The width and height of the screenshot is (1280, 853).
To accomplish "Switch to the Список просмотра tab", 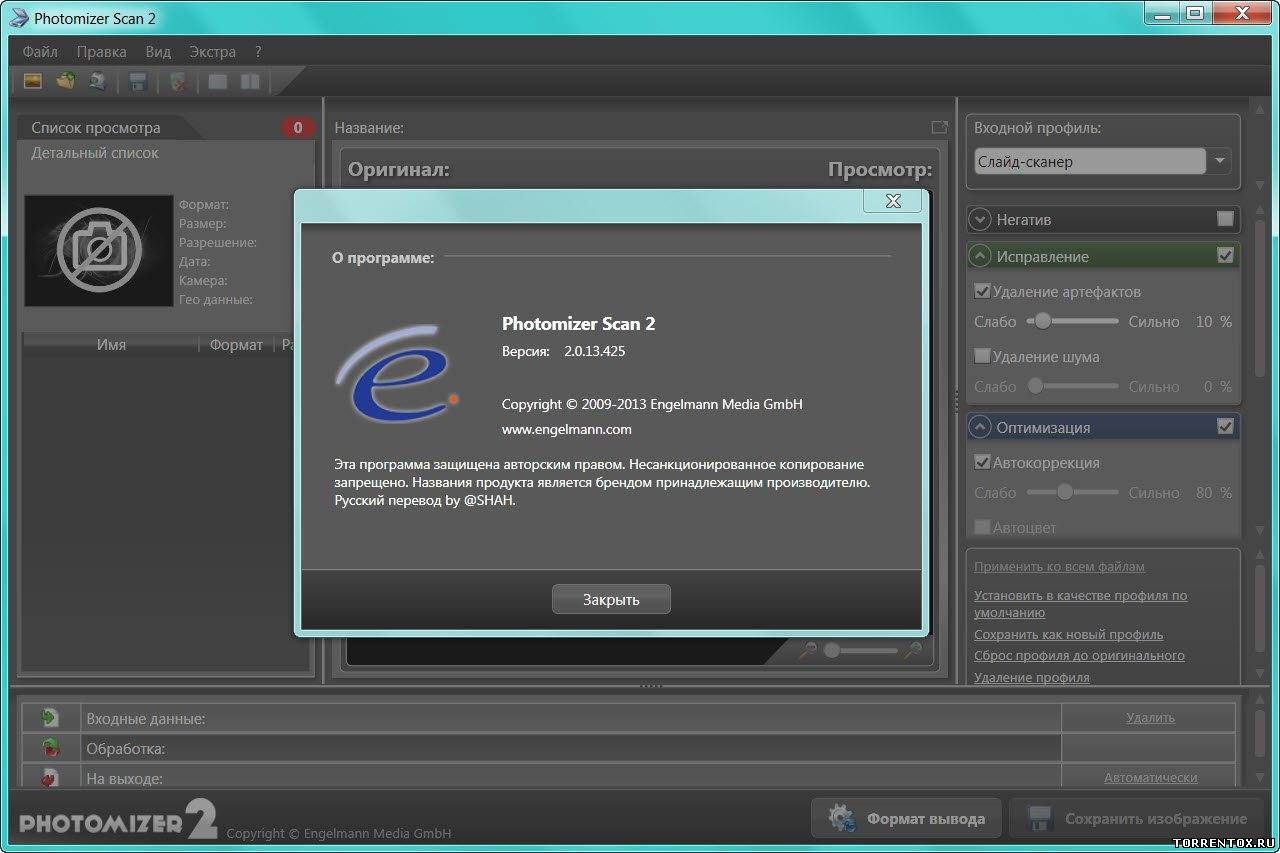I will coord(96,128).
